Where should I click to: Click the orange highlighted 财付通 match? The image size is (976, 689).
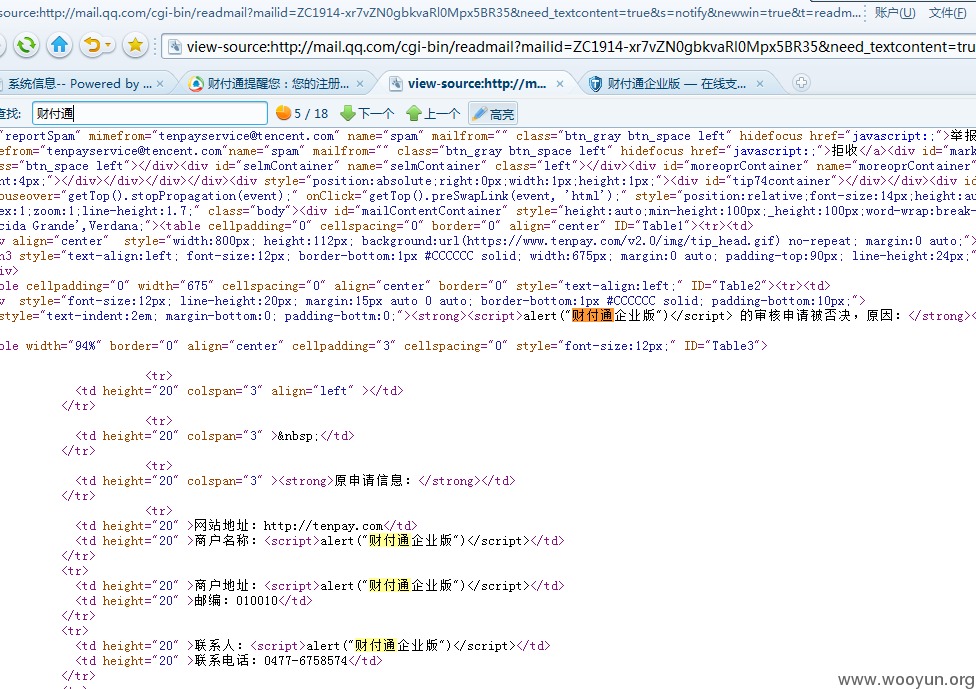[592, 316]
